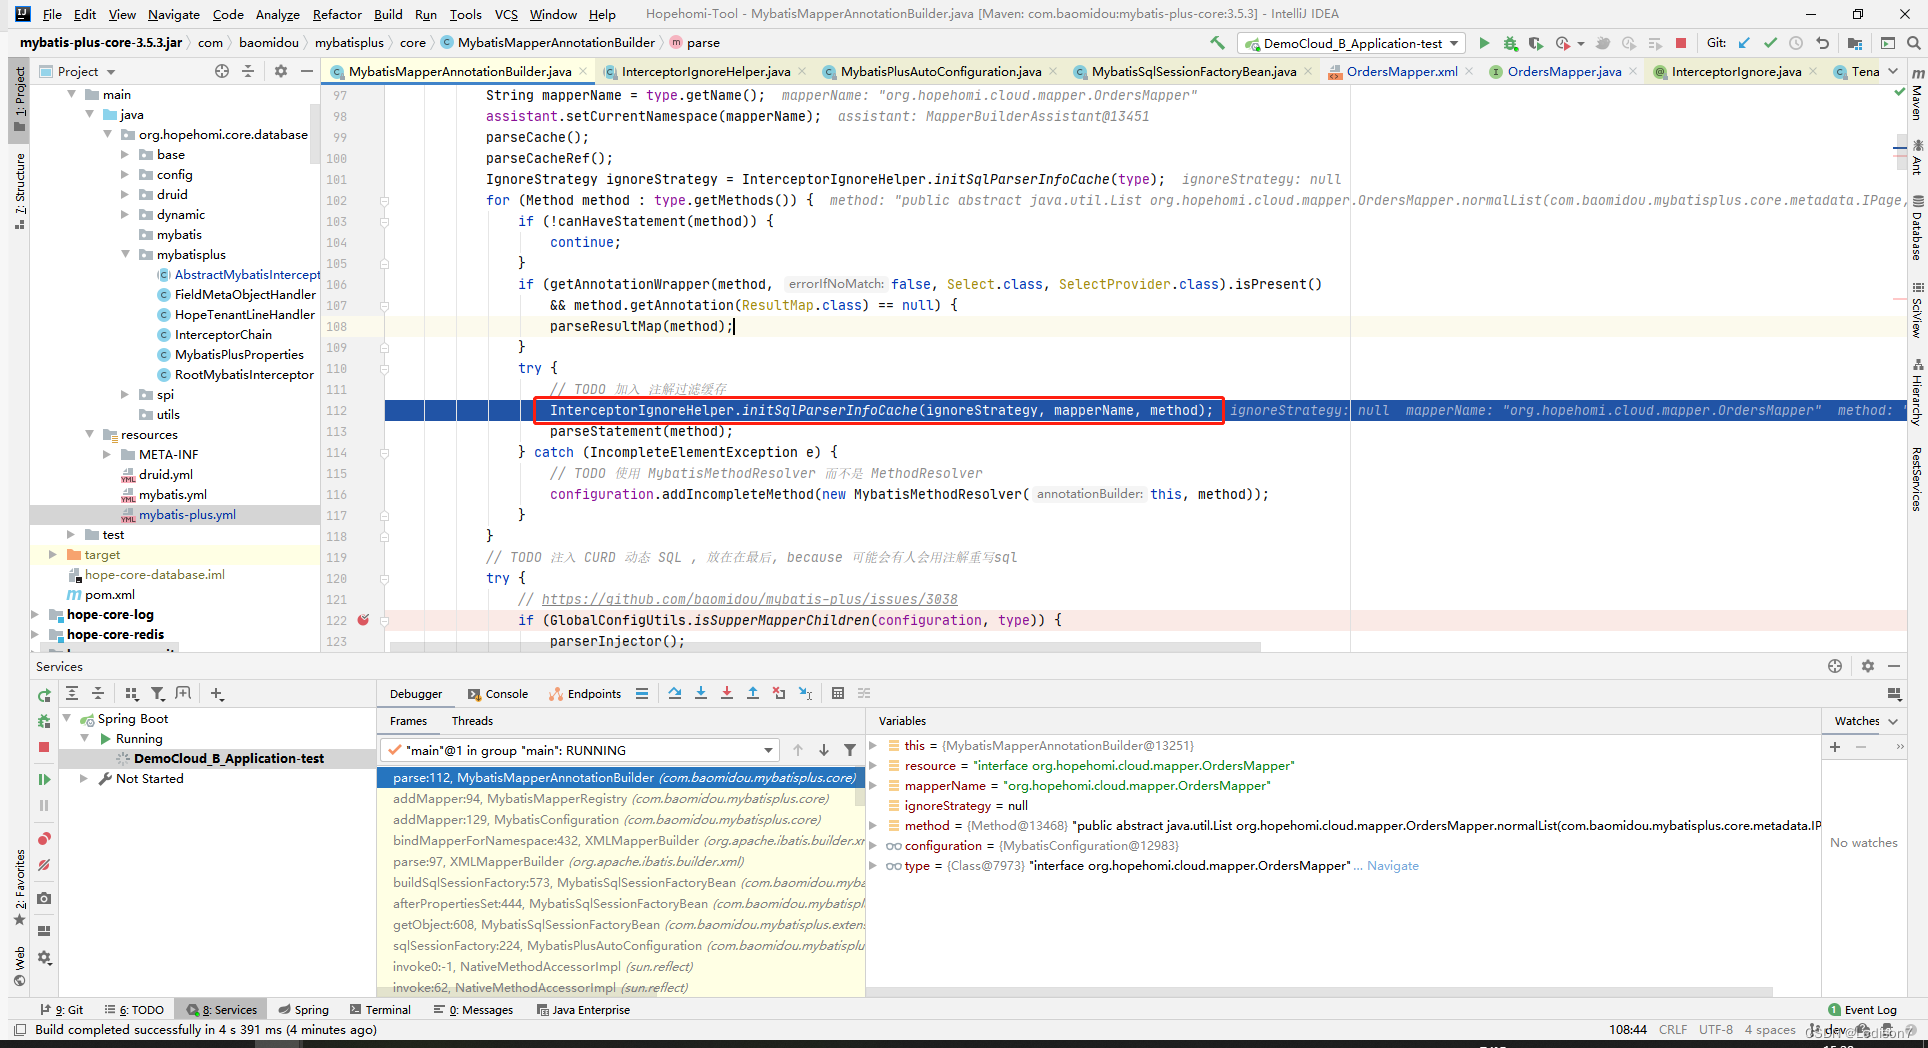Add a new watch with plus icon
Viewport: 1928px width, 1048px height.
pos(1835,746)
